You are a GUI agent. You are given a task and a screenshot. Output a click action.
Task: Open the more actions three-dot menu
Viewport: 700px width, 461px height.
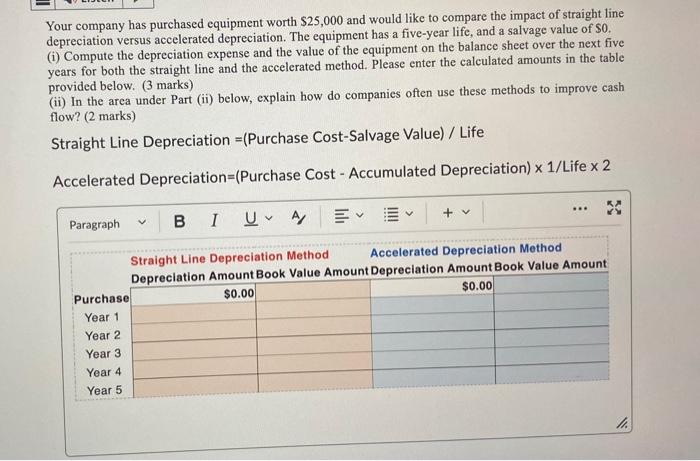pos(579,208)
